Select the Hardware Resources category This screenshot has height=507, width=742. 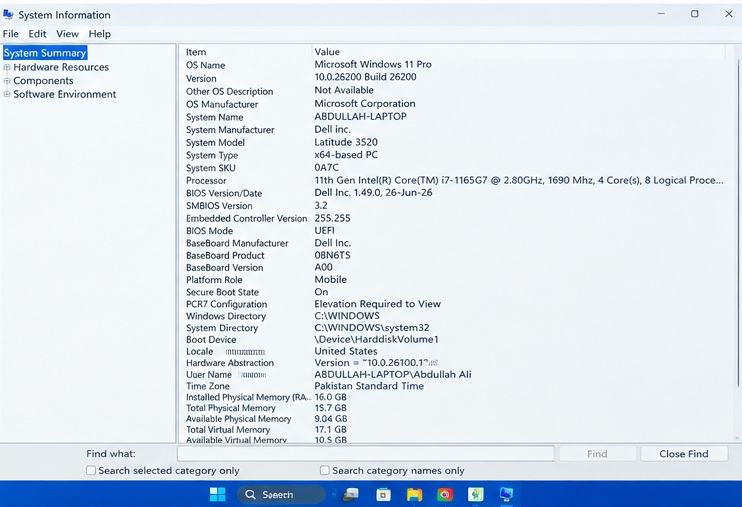pyautogui.click(x=61, y=67)
